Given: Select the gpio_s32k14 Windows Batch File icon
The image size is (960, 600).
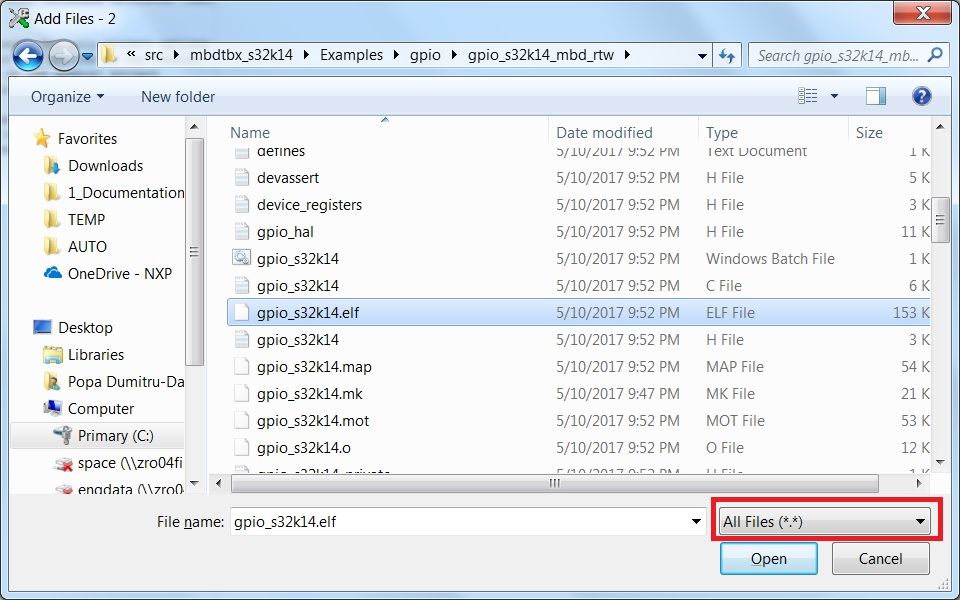Looking at the screenshot, I should [241, 258].
